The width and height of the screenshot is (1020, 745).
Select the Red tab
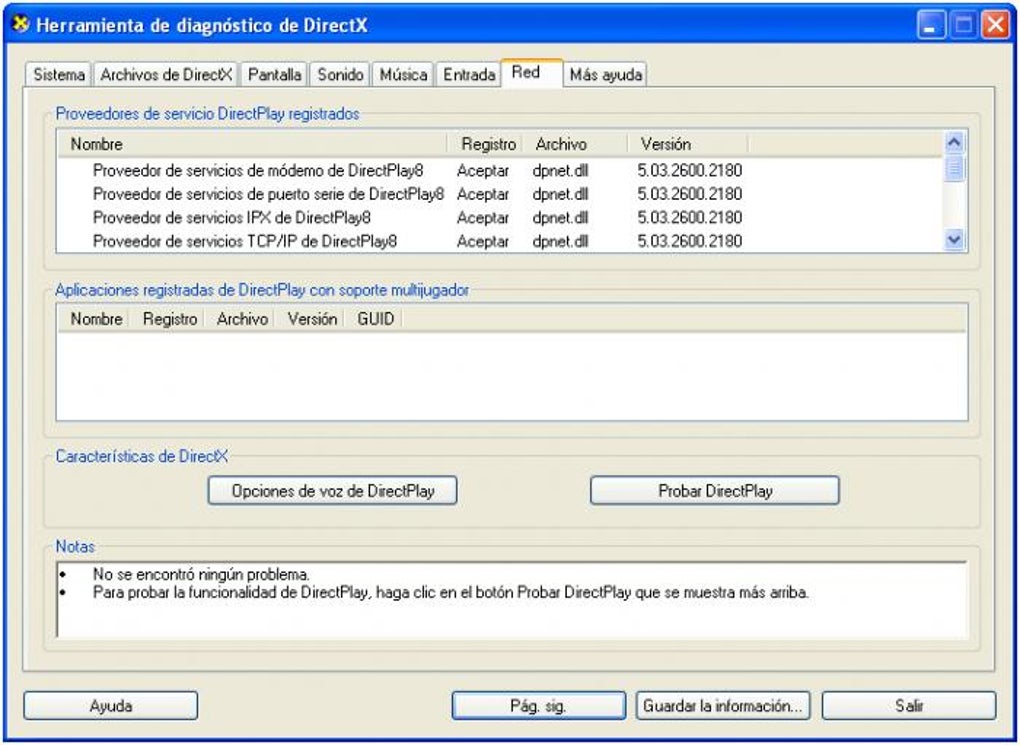(x=531, y=72)
